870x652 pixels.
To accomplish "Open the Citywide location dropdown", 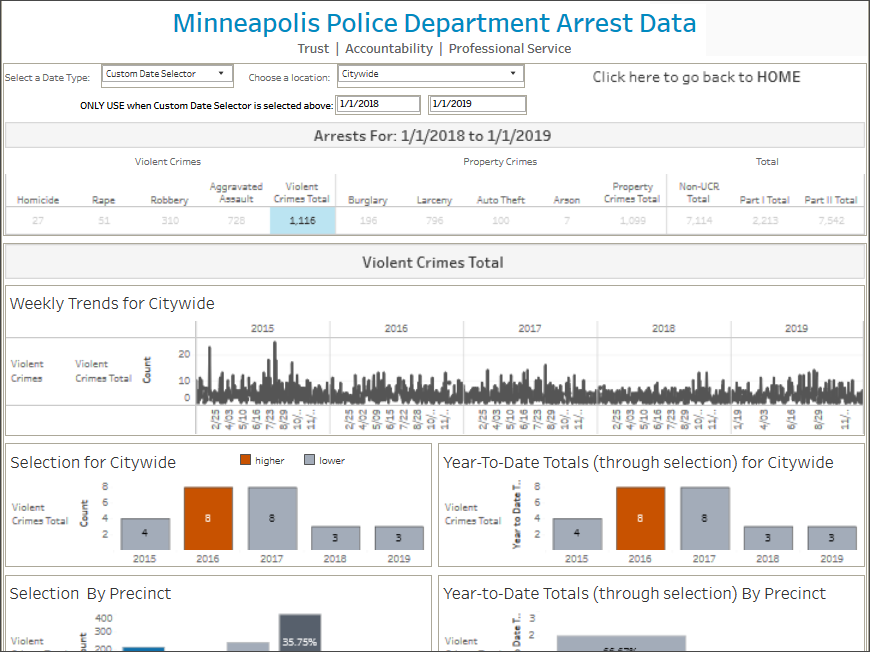I will coord(431,74).
